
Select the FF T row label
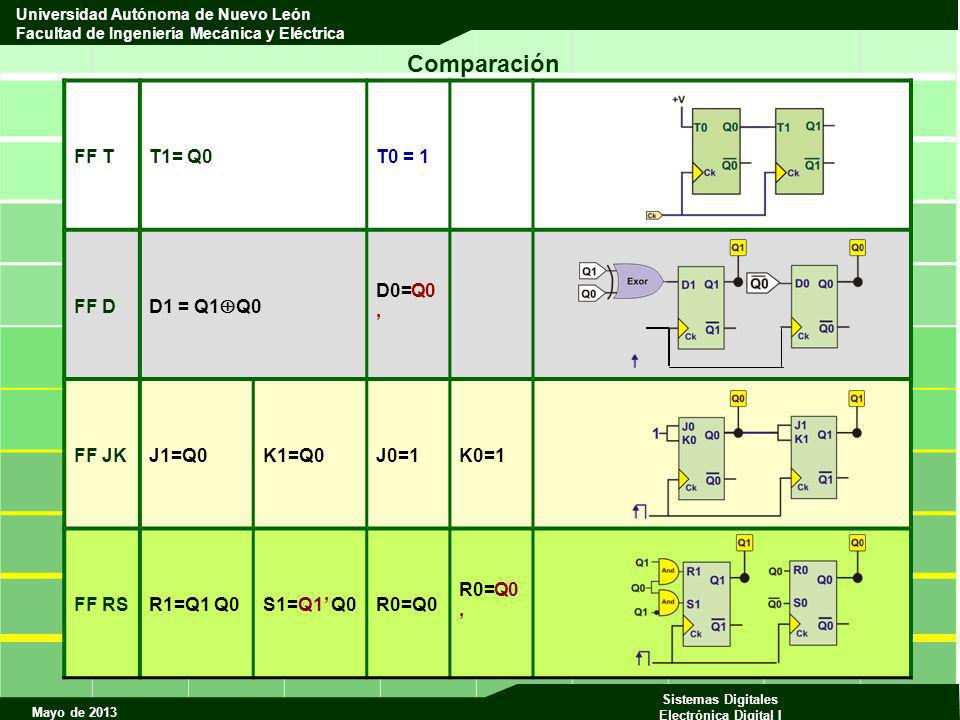pos(94,157)
